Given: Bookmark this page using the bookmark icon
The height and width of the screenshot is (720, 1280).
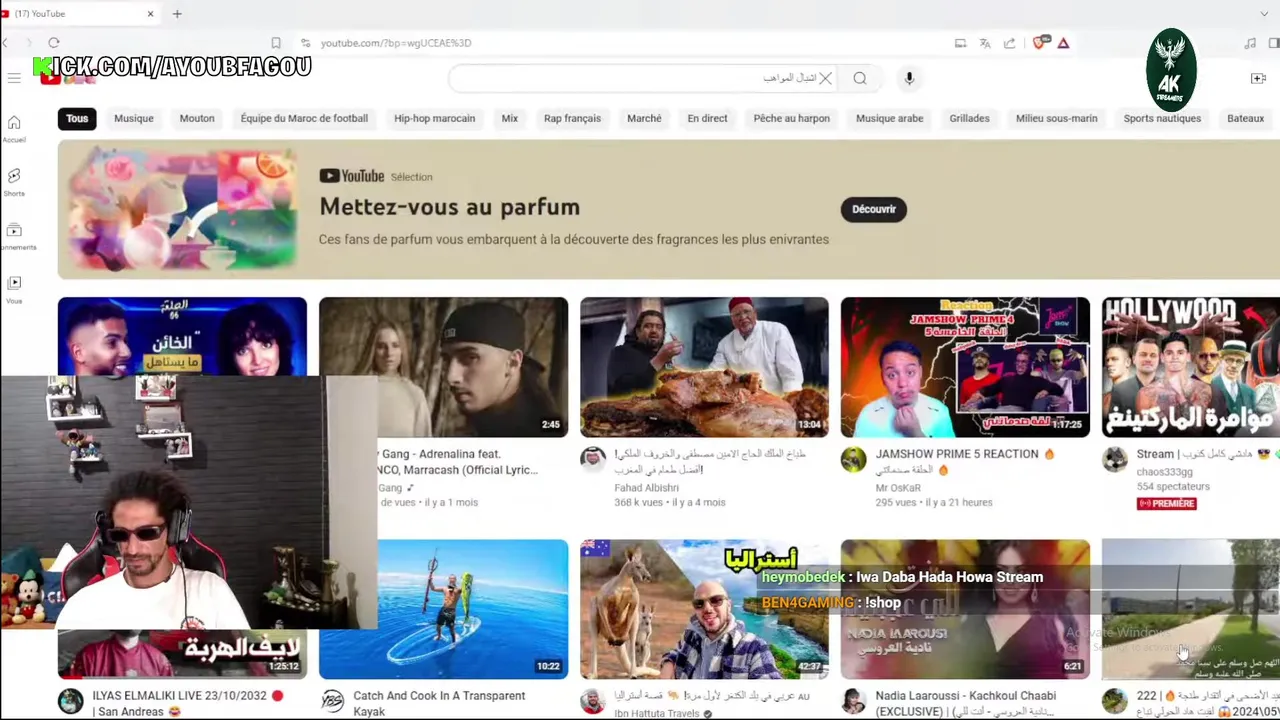Looking at the screenshot, I should [x=276, y=43].
